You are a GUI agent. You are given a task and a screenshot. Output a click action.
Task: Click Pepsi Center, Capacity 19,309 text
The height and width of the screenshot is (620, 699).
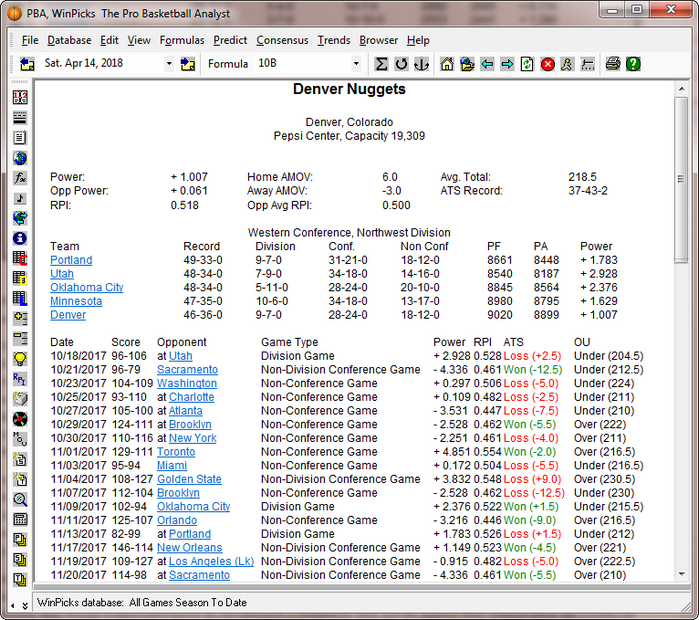(x=349, y=136)
